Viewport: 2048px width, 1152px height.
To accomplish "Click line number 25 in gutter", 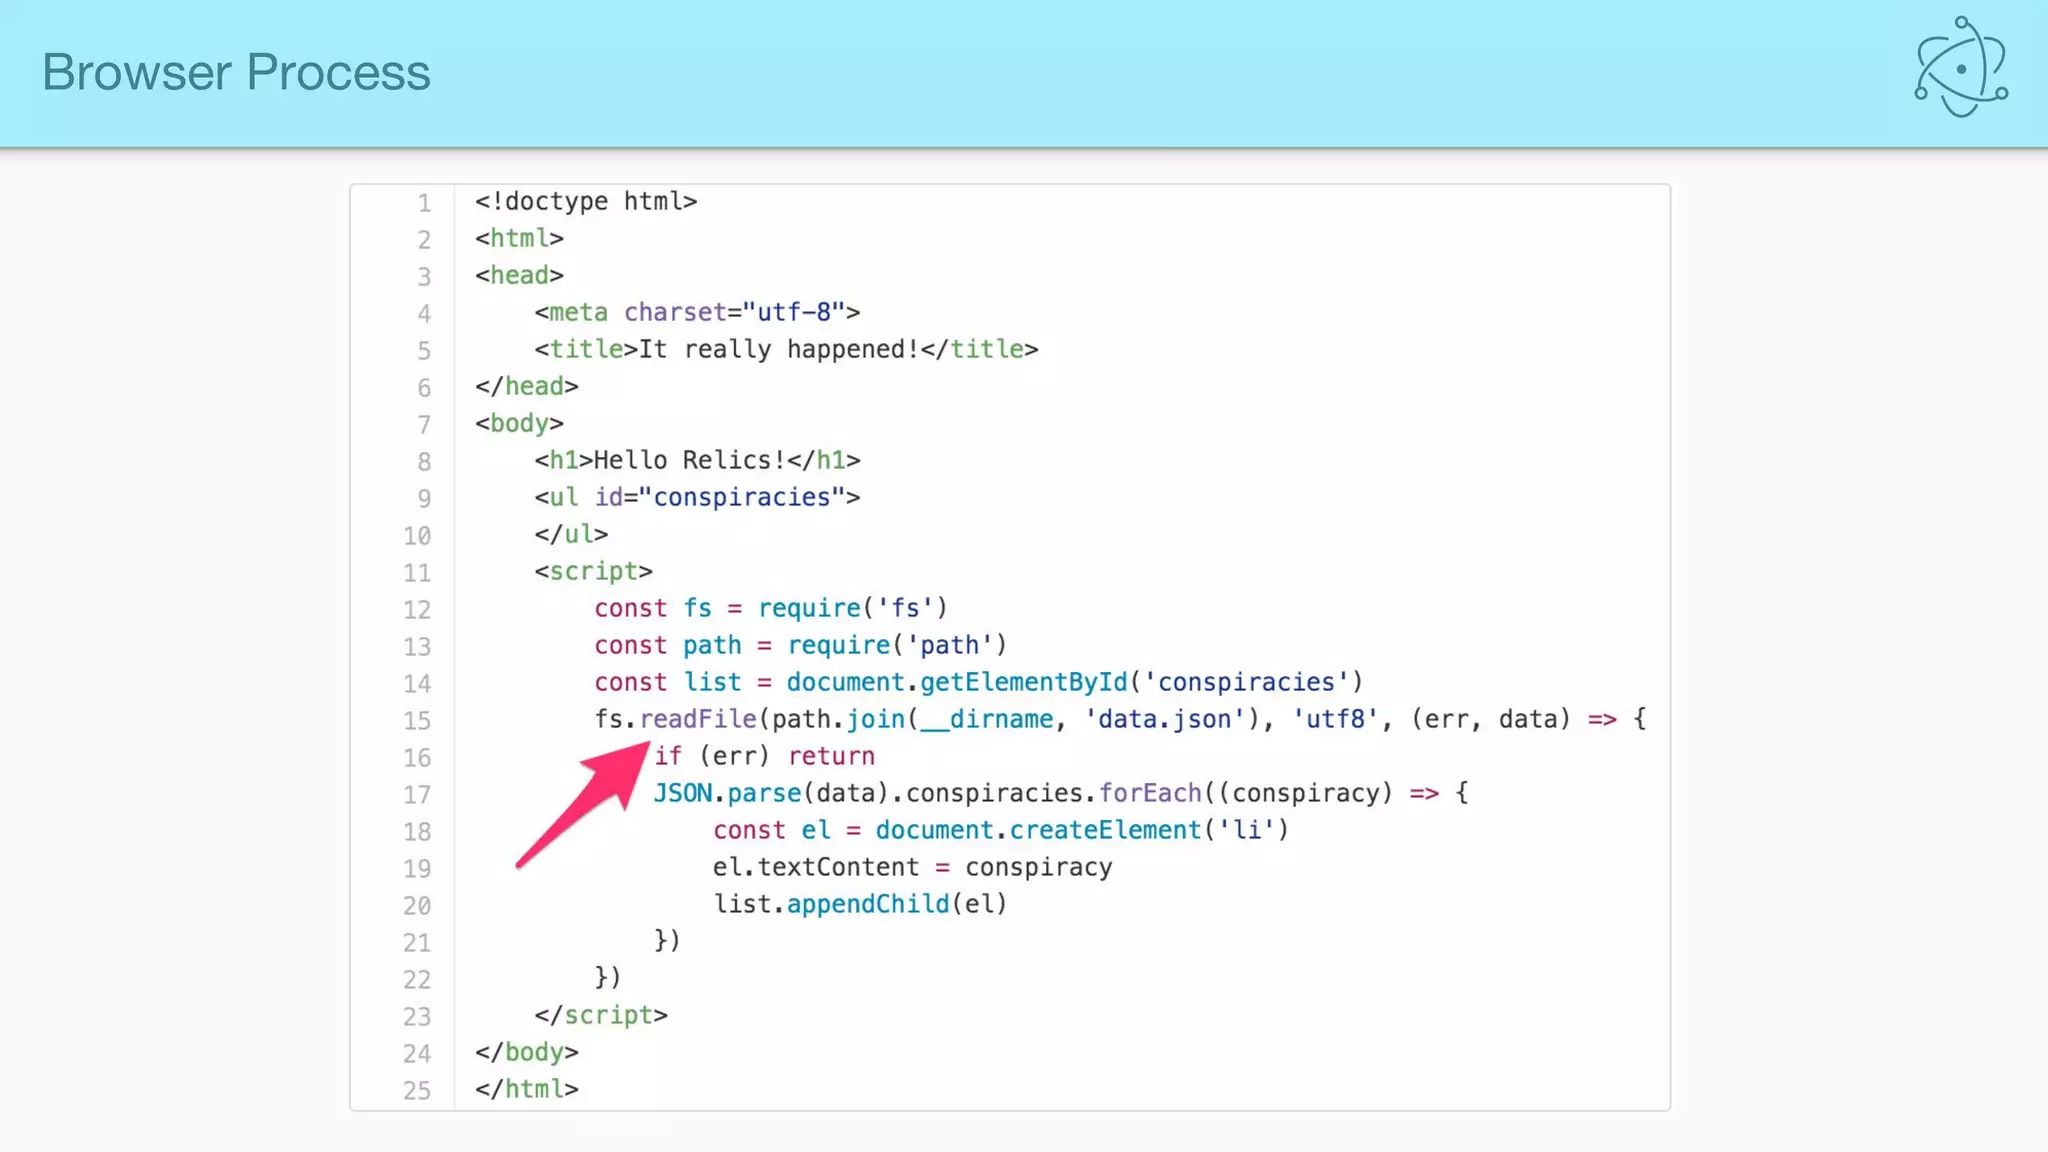I will (x=417, y=1091).
